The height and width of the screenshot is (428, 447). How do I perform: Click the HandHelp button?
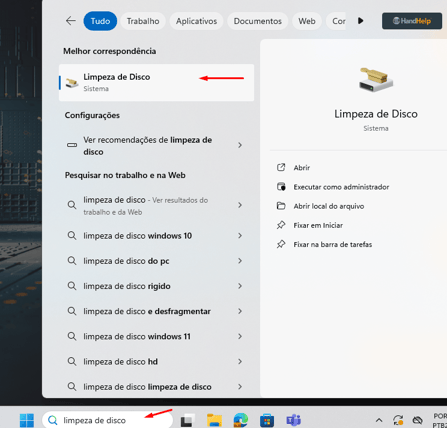pyautogui.click(x=412, y=21)
